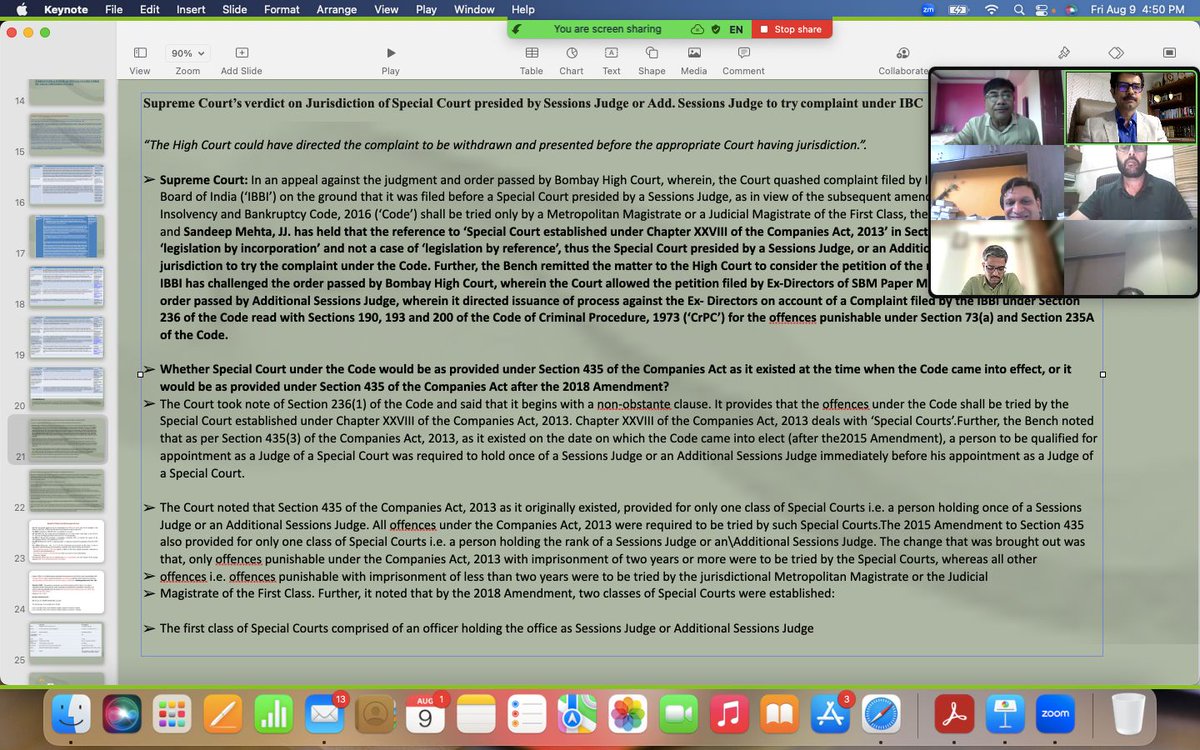Image resolution: width=1200 pixels, height=750 pixels.
Task: Select slide 25 thumbnail in navigator
Action: 66,643
